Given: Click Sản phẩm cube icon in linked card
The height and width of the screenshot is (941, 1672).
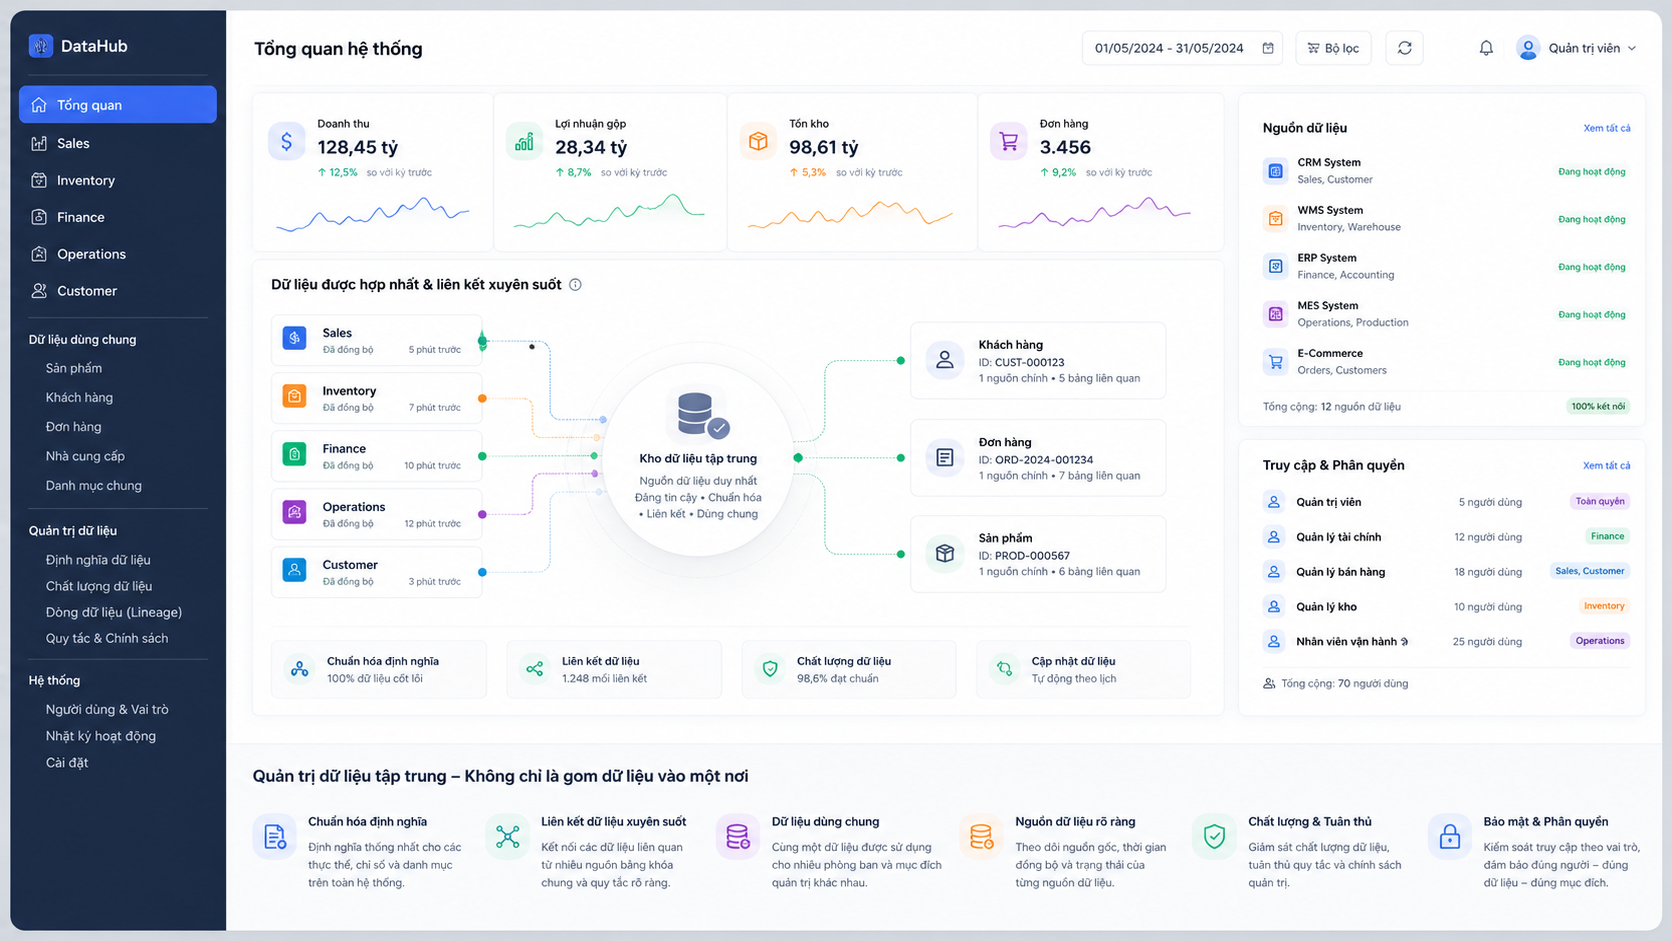Looking at the screenshot, I should pos(944,553).
